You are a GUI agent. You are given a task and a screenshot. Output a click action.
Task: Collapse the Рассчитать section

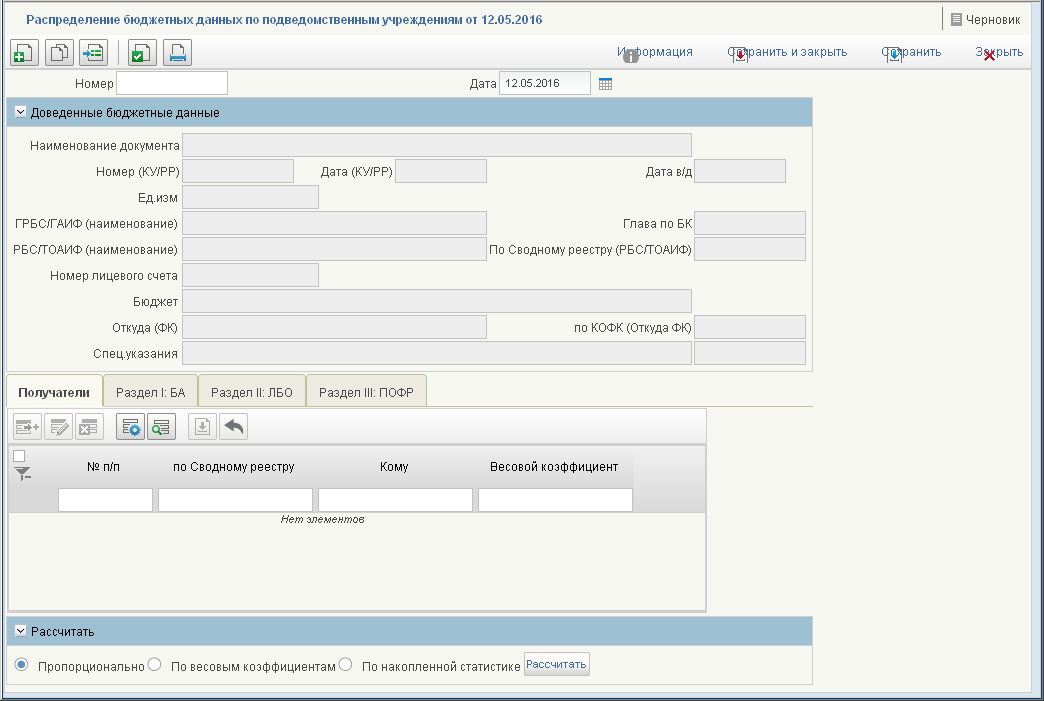point(21,631)
